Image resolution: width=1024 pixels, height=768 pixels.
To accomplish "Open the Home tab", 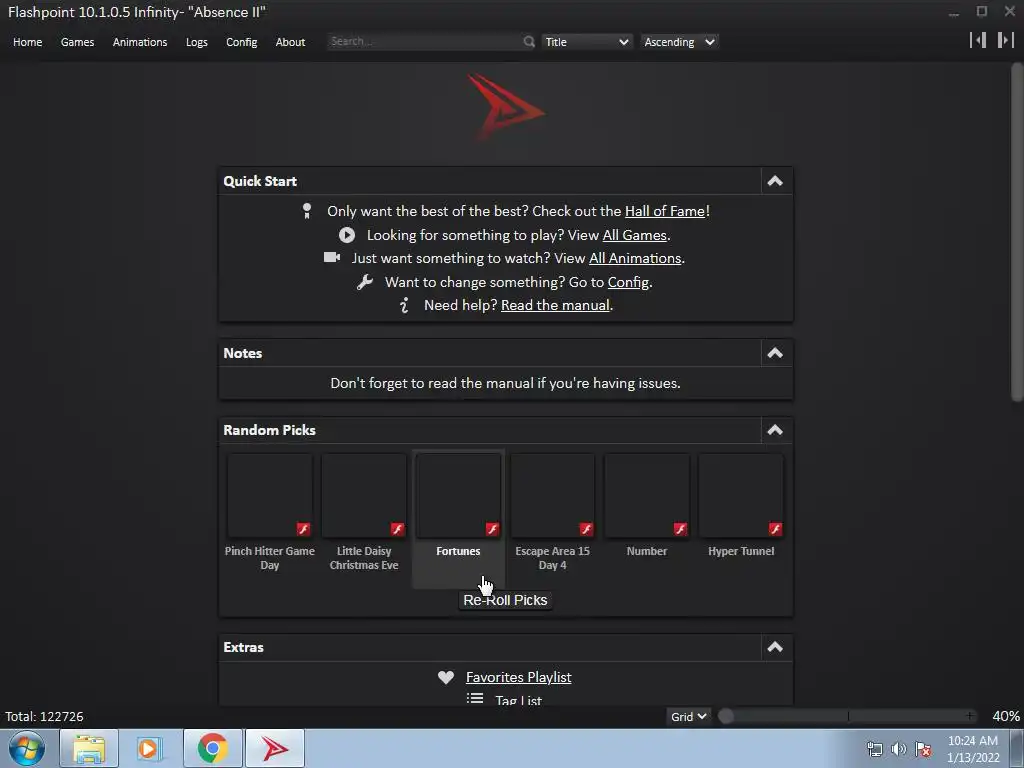I will [x=27, y=42].
